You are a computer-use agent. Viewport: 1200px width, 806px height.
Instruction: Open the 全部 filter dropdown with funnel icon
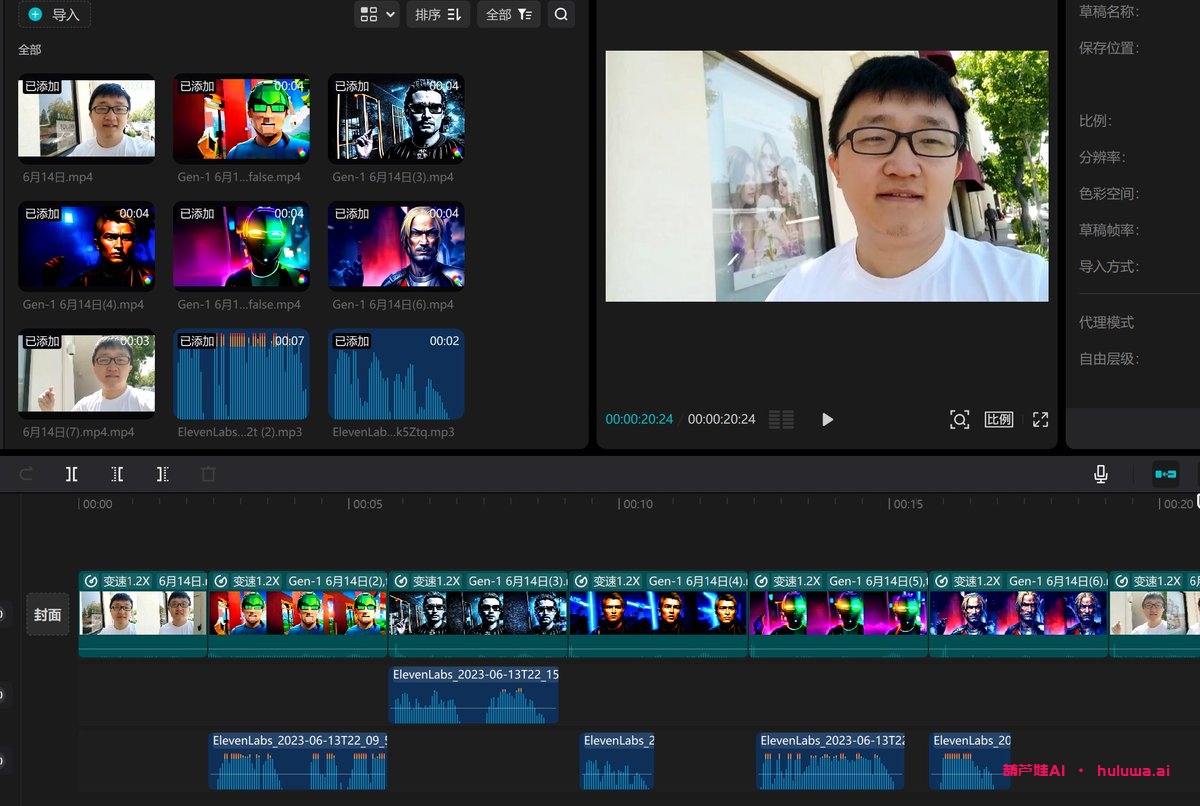[x=508, y=14]
